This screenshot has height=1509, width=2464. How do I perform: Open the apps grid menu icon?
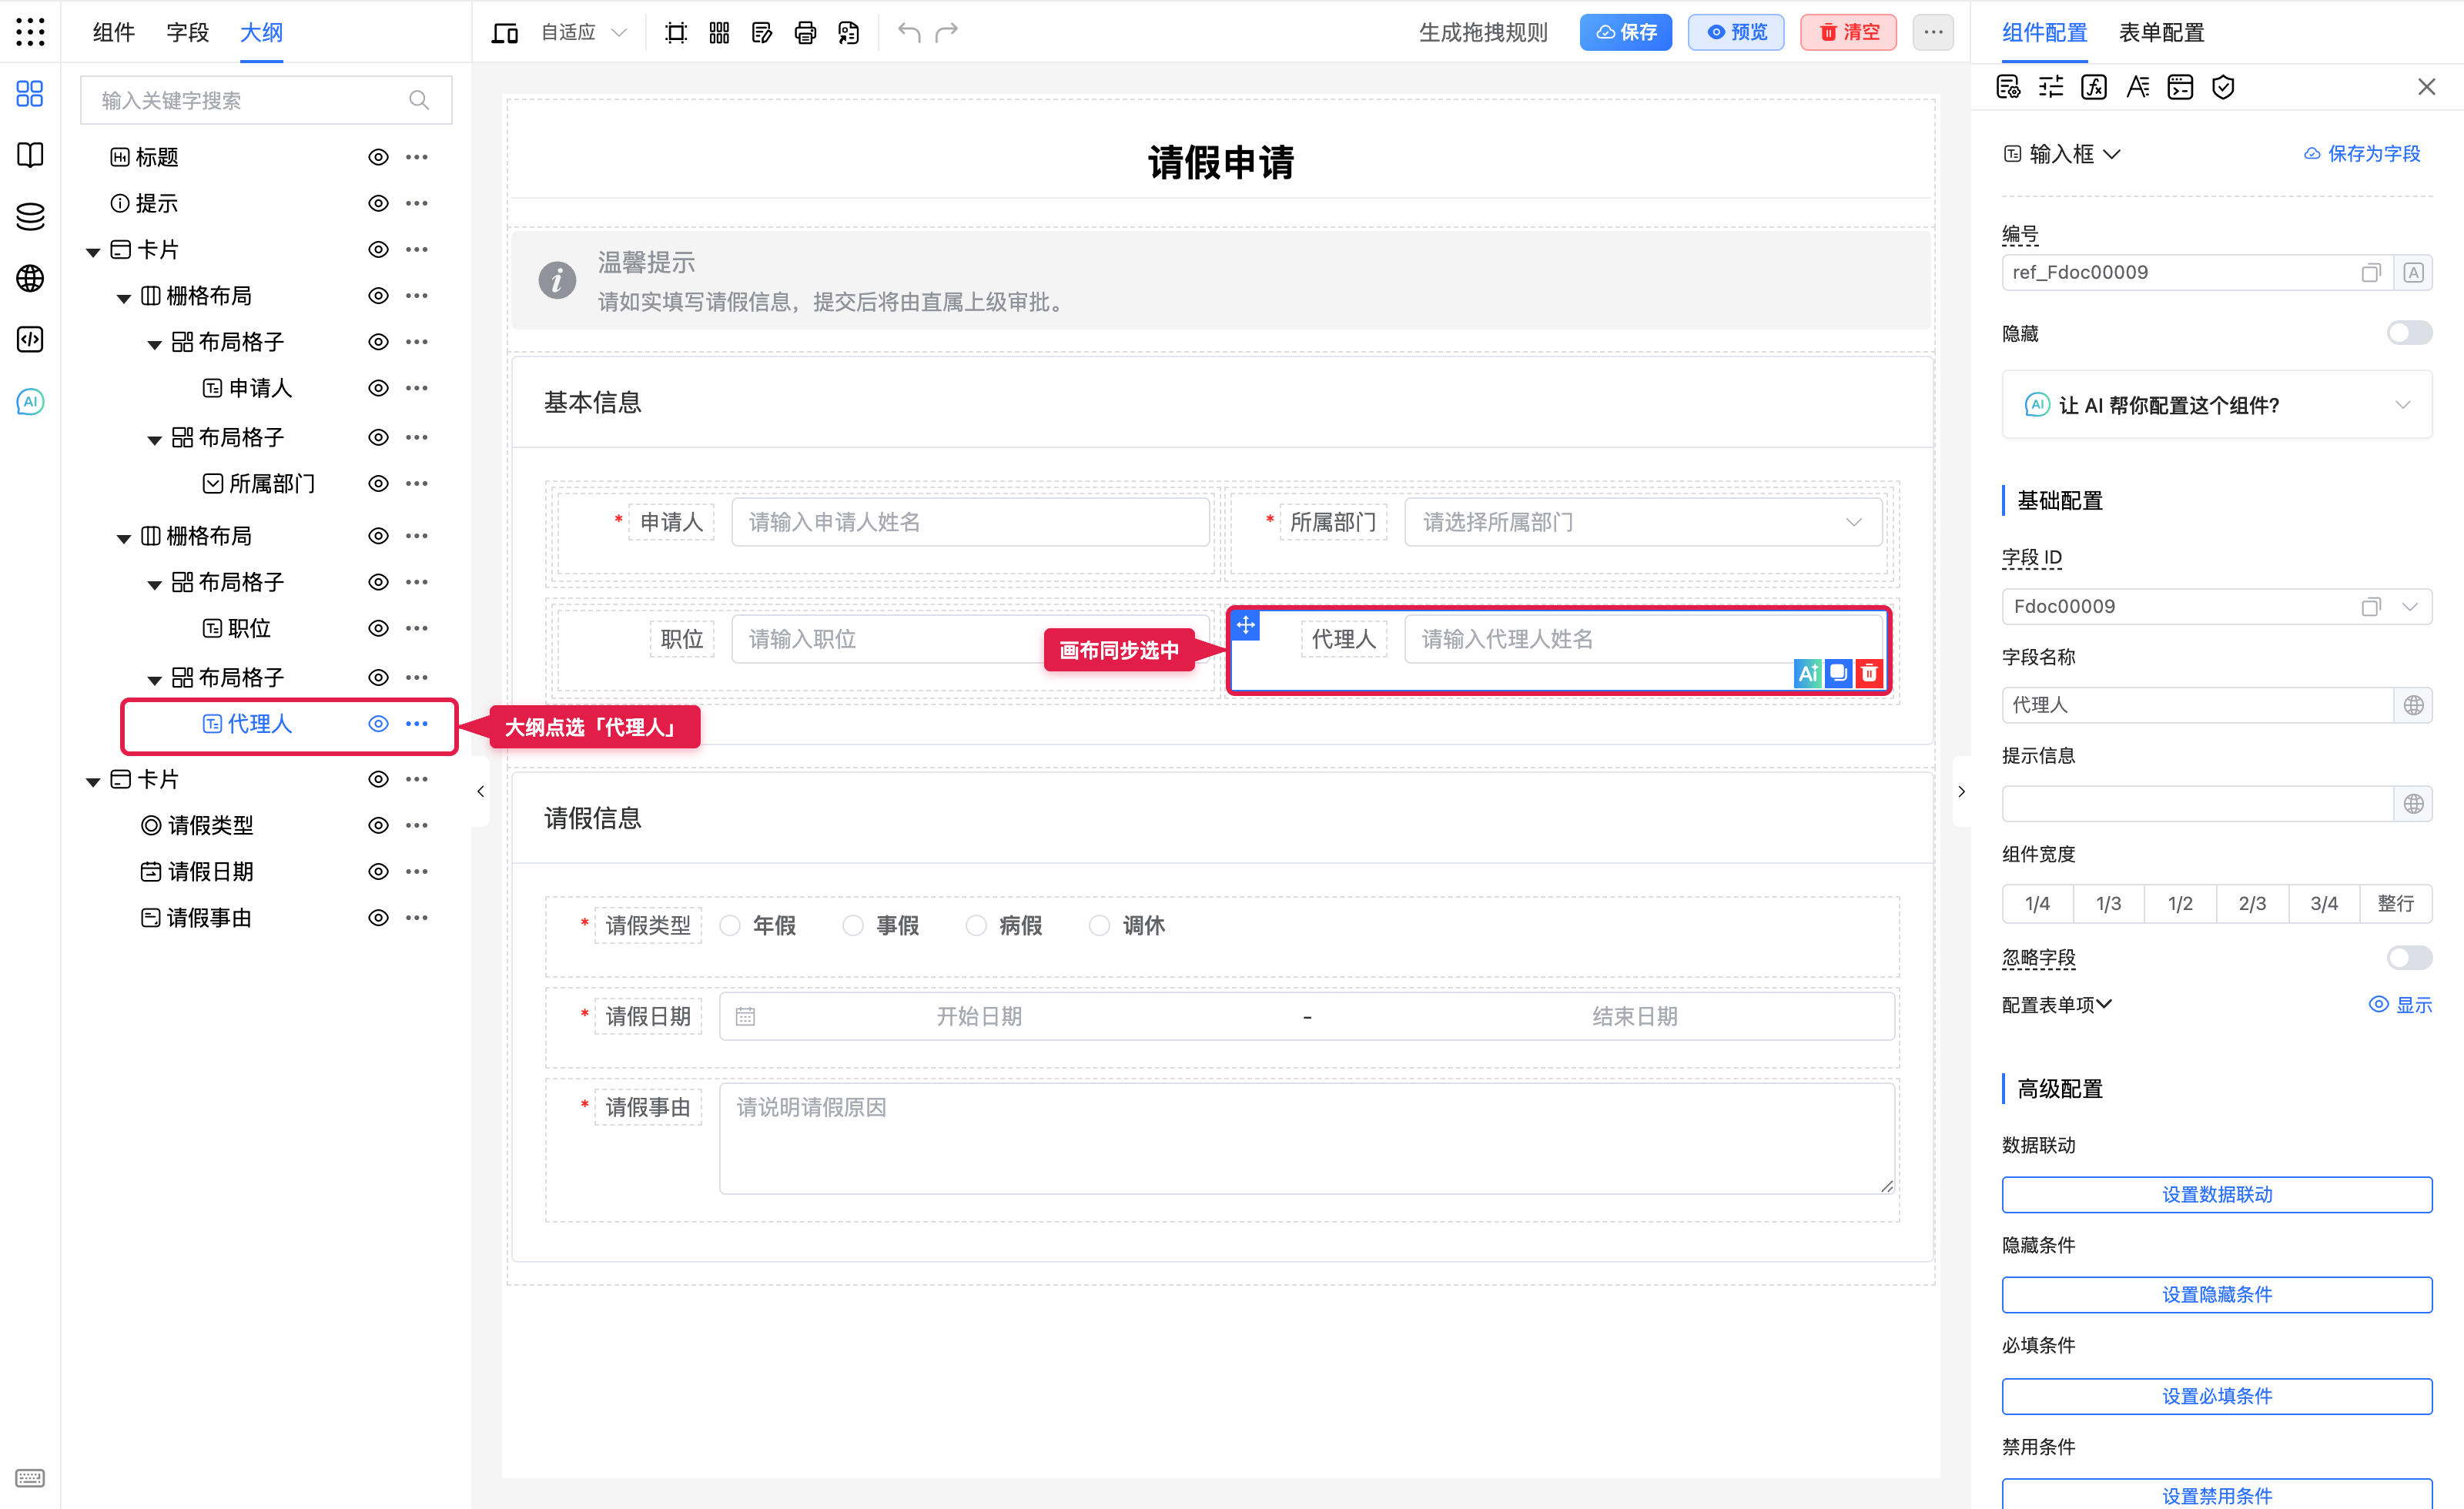point(30,32)
